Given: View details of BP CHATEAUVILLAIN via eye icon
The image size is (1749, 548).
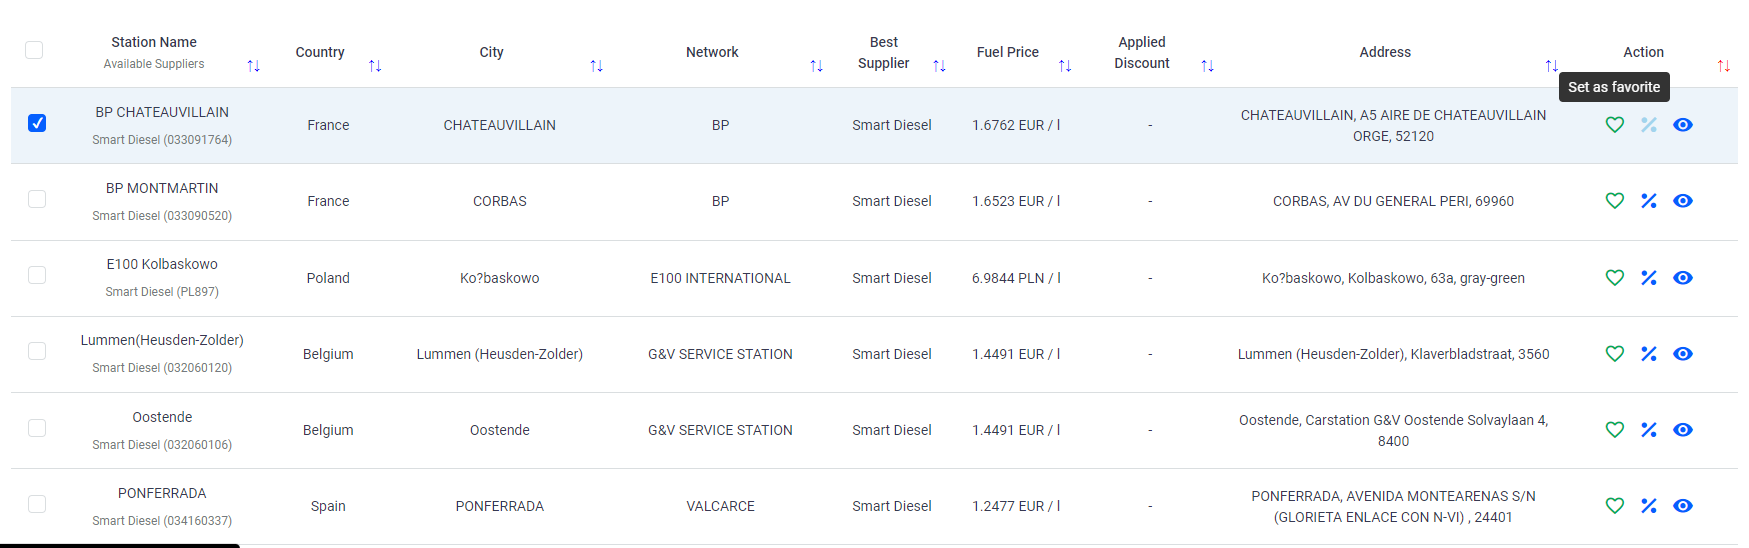Looking at the screenshot, I should 1683,125.
